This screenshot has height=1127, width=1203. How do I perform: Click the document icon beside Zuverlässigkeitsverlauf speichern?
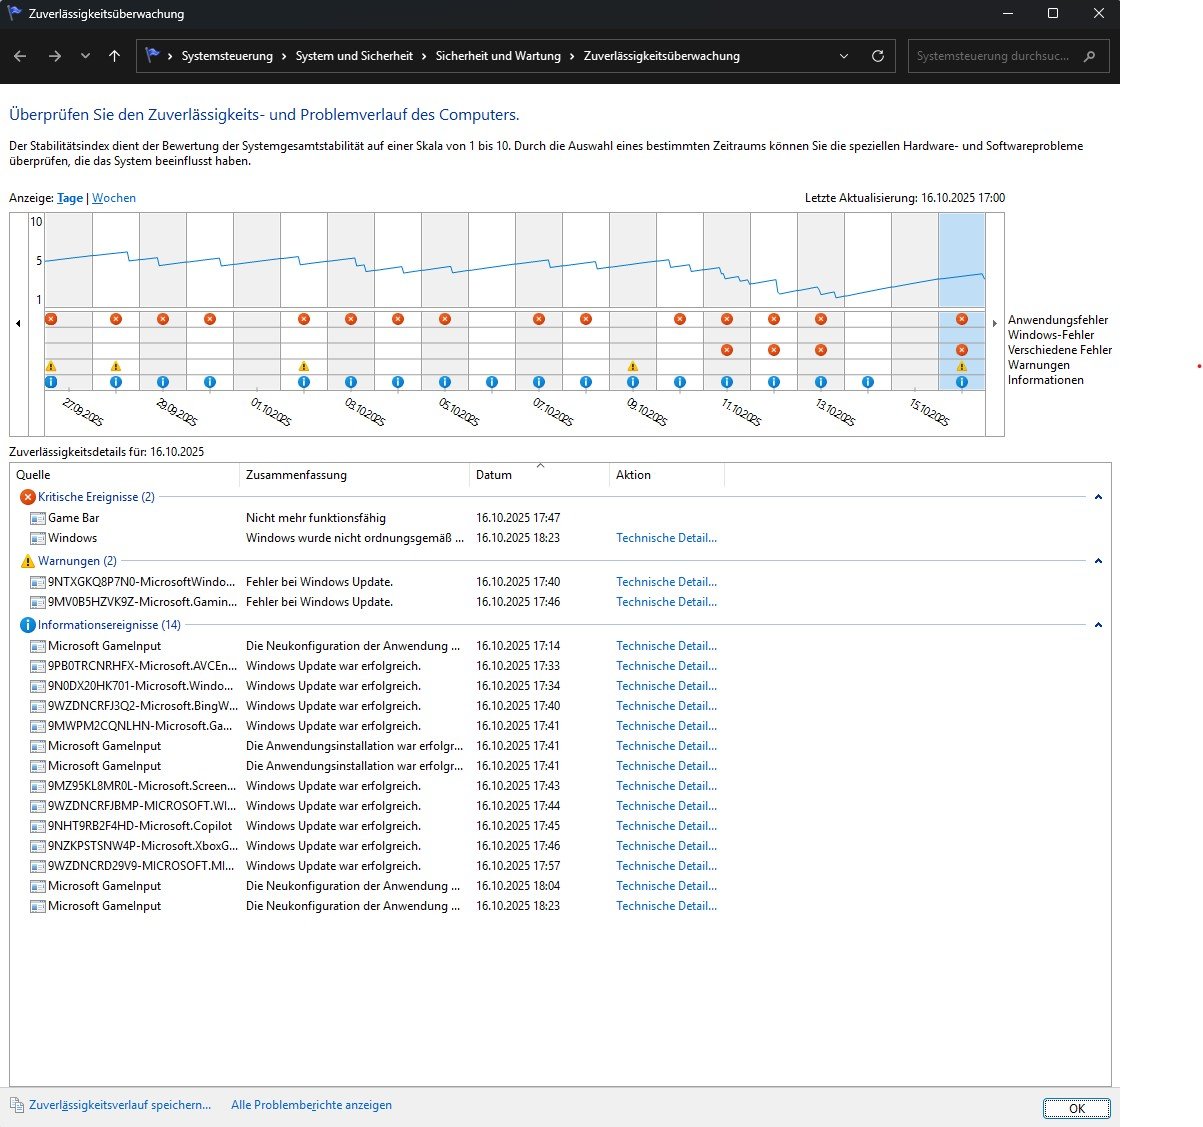click(x=17, y=1105)
